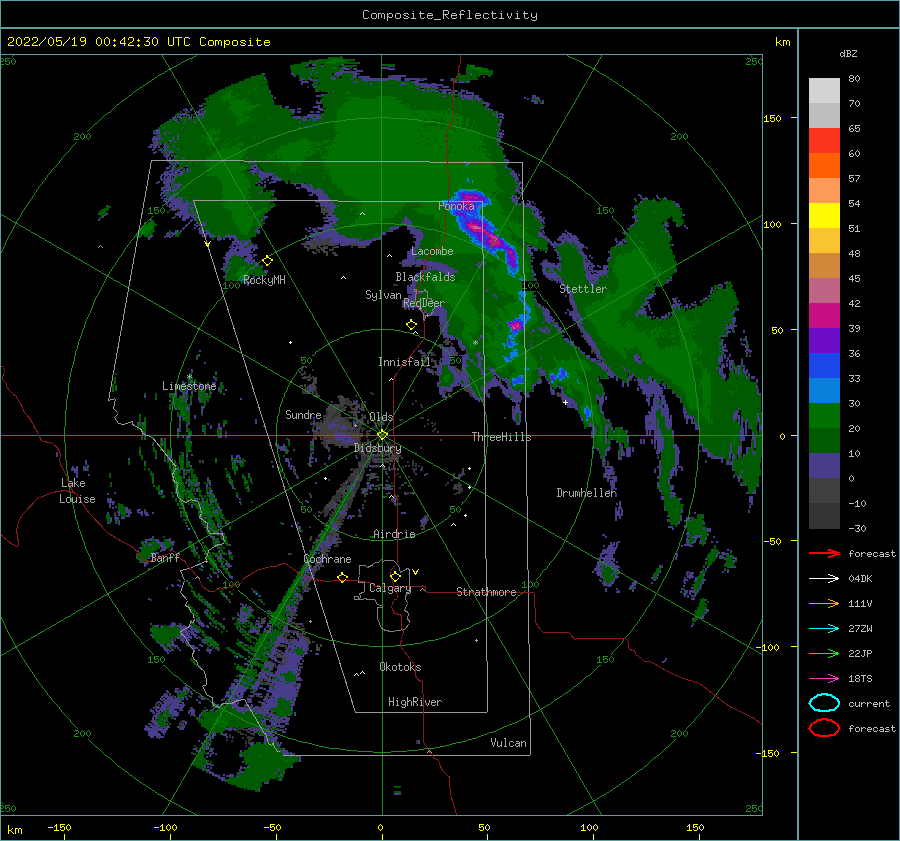Click the red forecast arrow legend icon
The image size is (900, 841).
coord(824,553)
